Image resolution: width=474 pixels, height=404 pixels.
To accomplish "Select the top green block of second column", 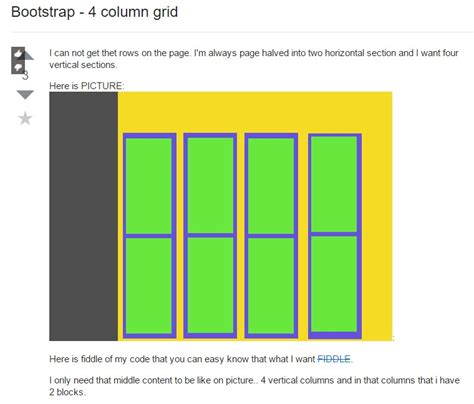I will [x=210, y=185].
